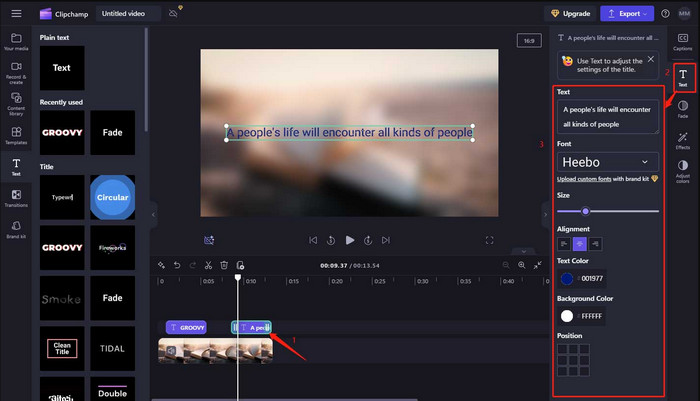Viewport: 700px width, 401px height.
Task: Add the plain Text template
Action: click(x=62, y=68)
